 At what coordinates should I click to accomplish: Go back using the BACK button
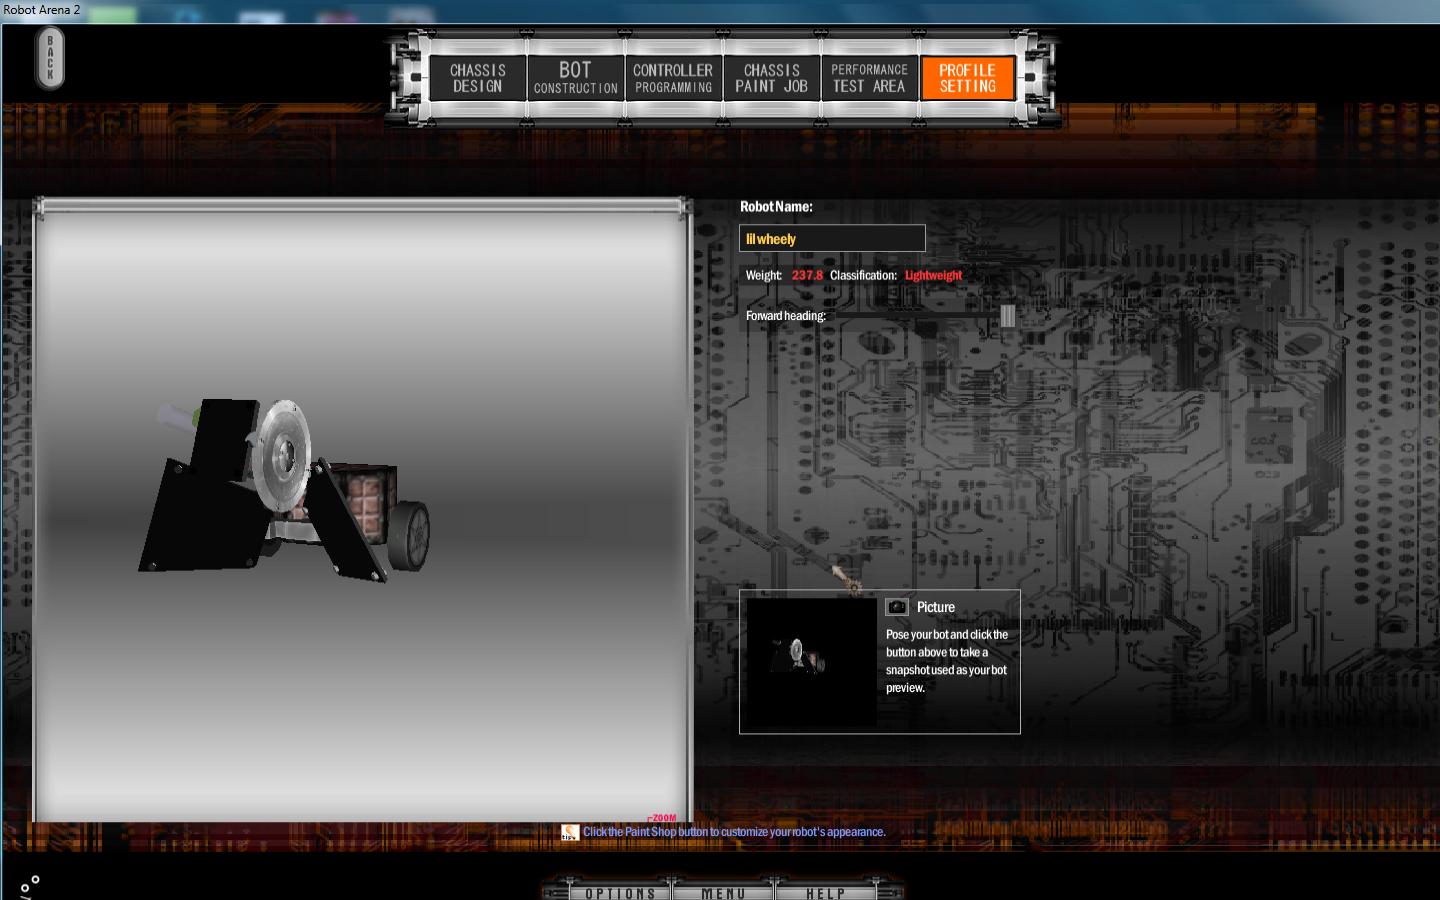50,58
